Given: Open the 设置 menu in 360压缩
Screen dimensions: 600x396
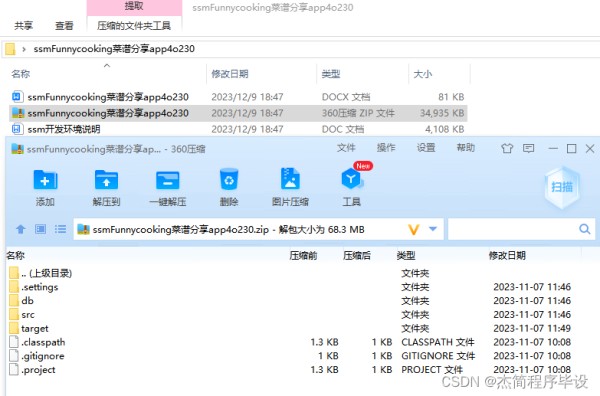Looking at the screenshot, I should 426,148.
